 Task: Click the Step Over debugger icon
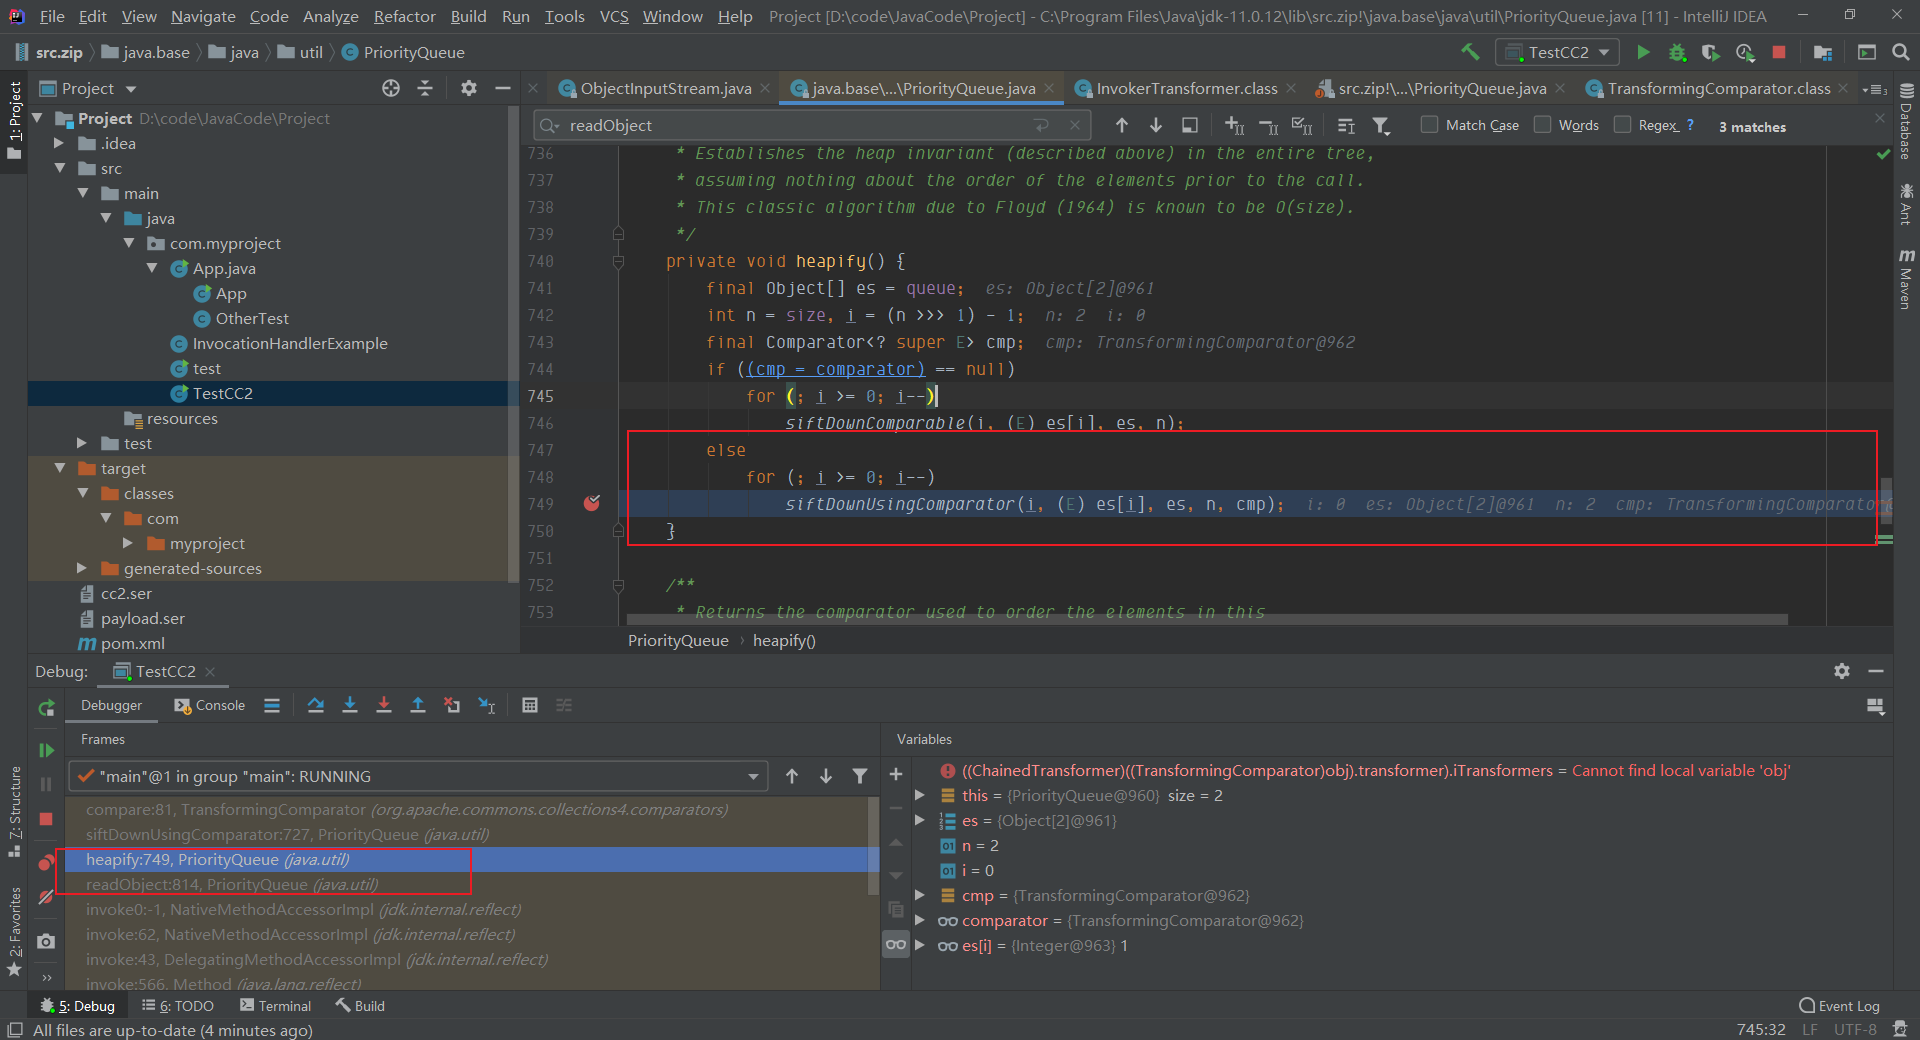tap(316, 705)
